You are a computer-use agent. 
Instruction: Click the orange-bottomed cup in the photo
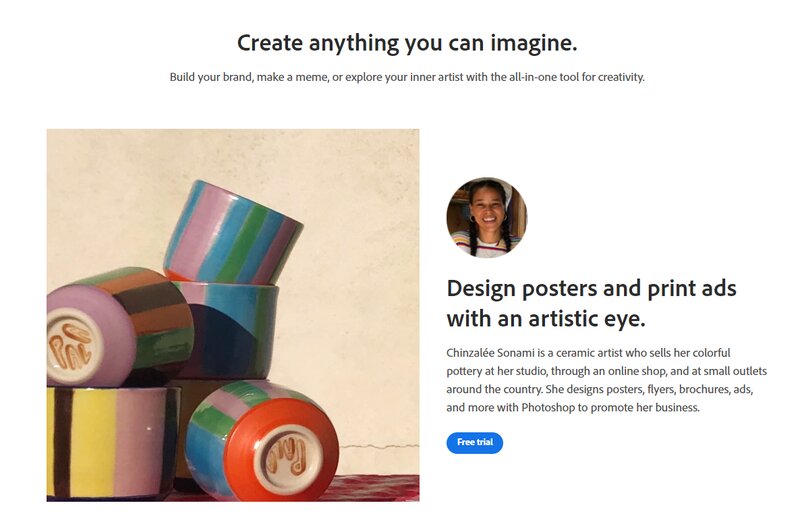click(x=262, y=441)
